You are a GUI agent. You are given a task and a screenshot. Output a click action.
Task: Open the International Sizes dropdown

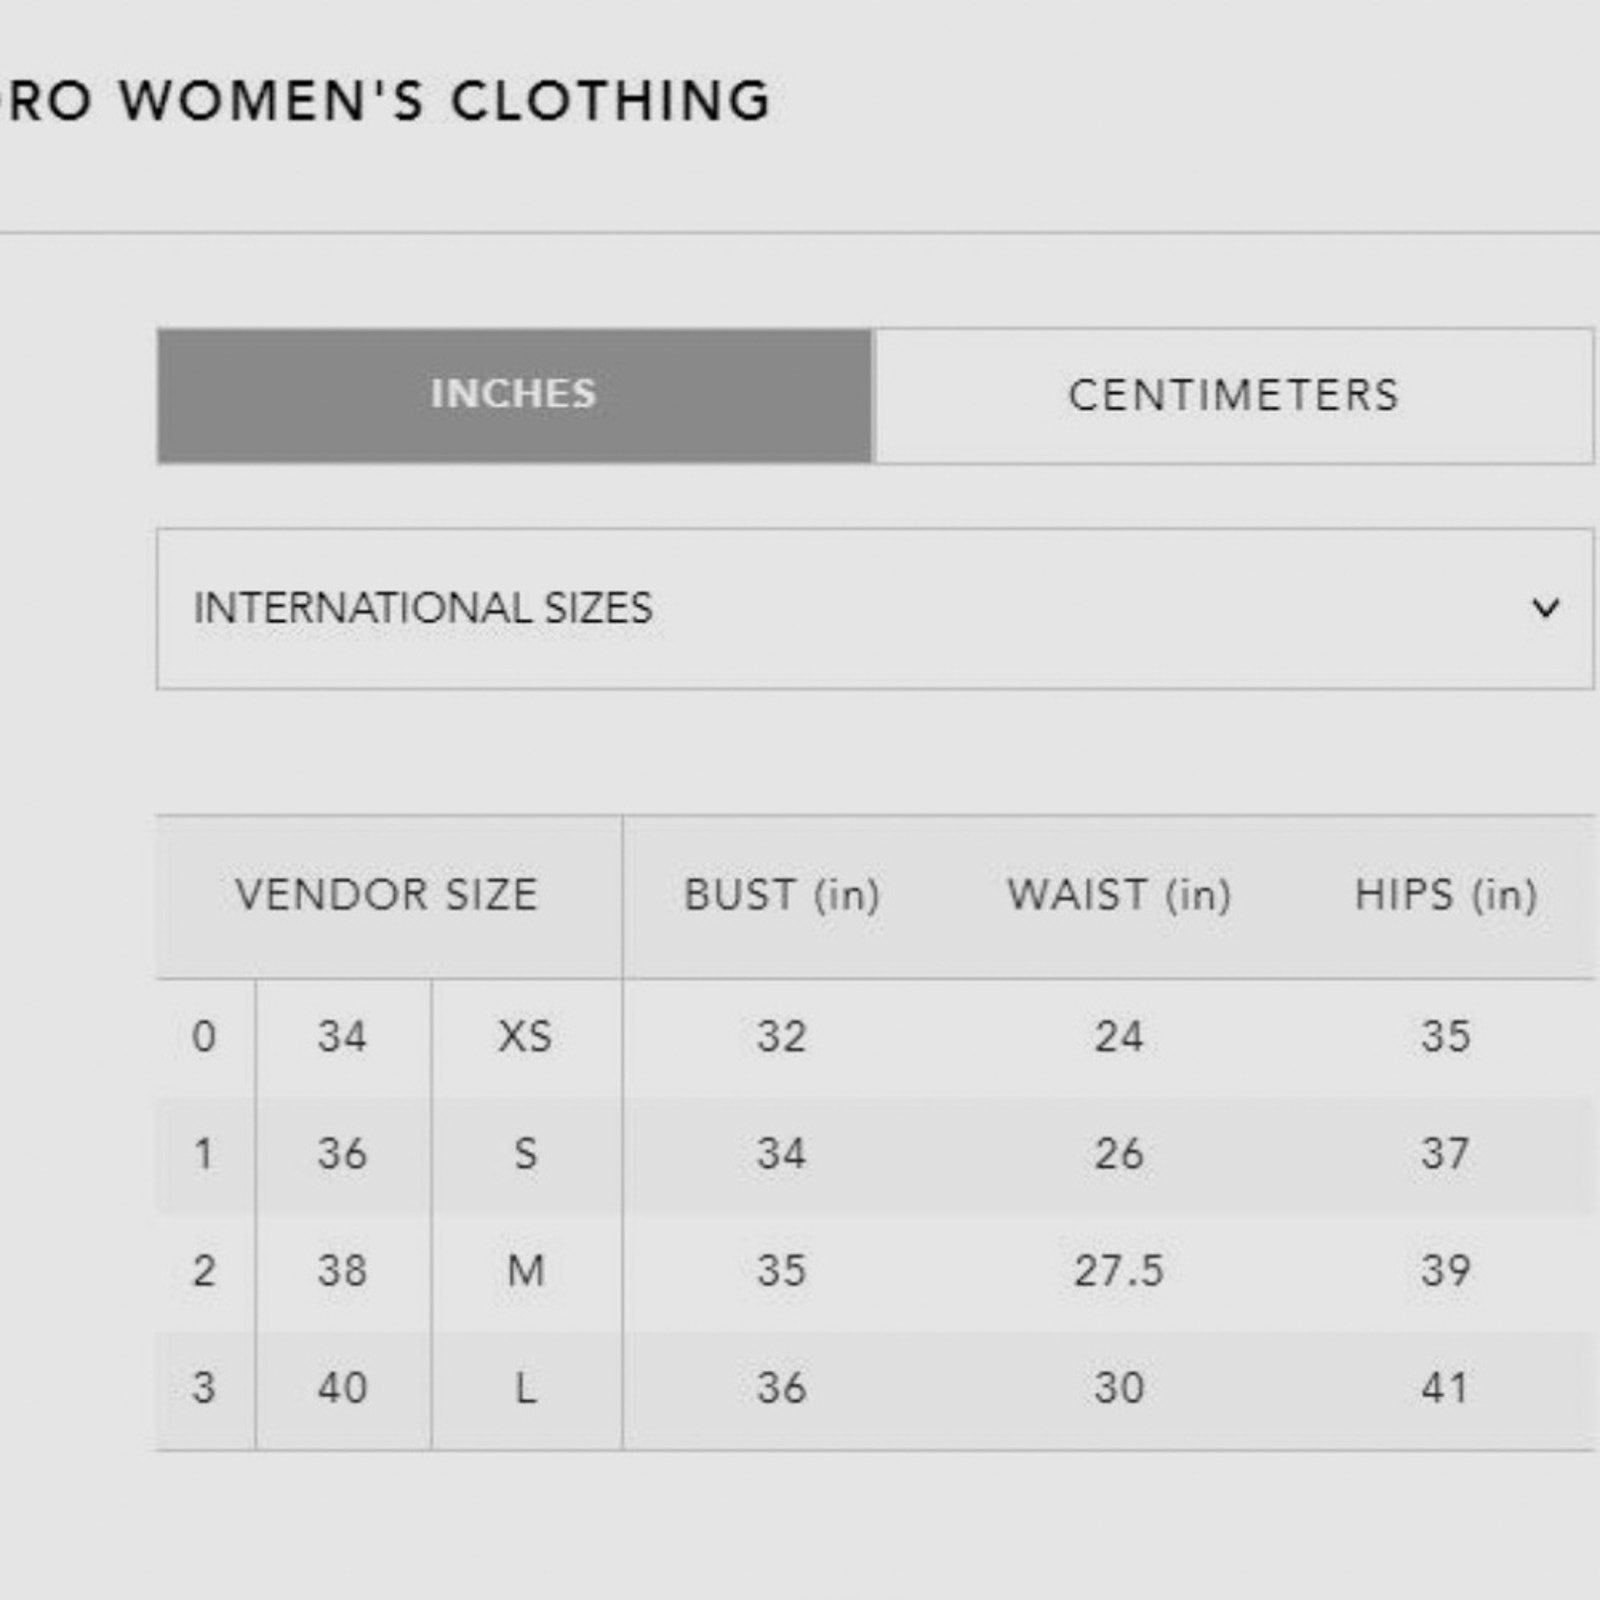tap(875, 608)
